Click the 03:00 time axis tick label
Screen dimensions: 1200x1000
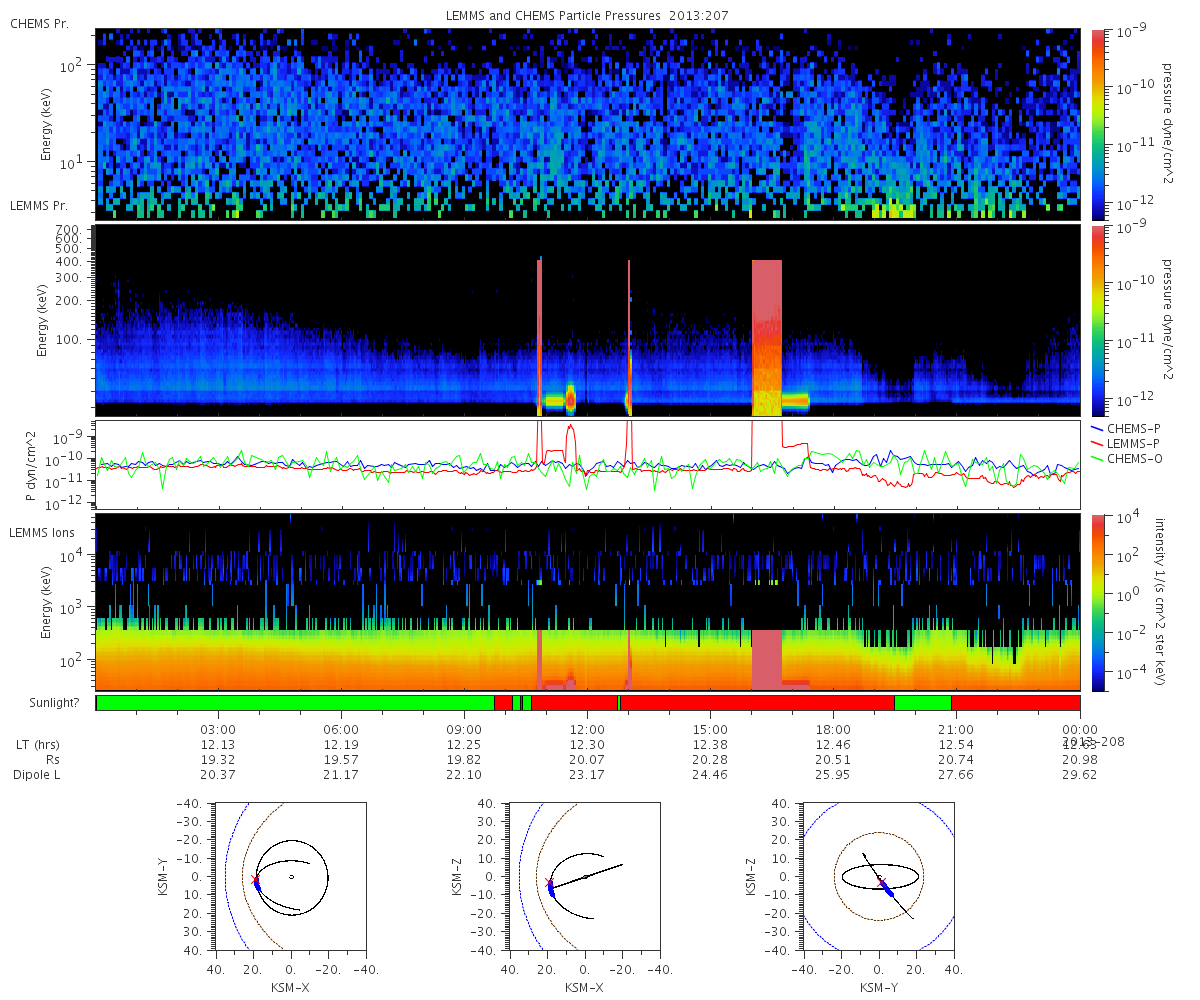tap(218, 729)
